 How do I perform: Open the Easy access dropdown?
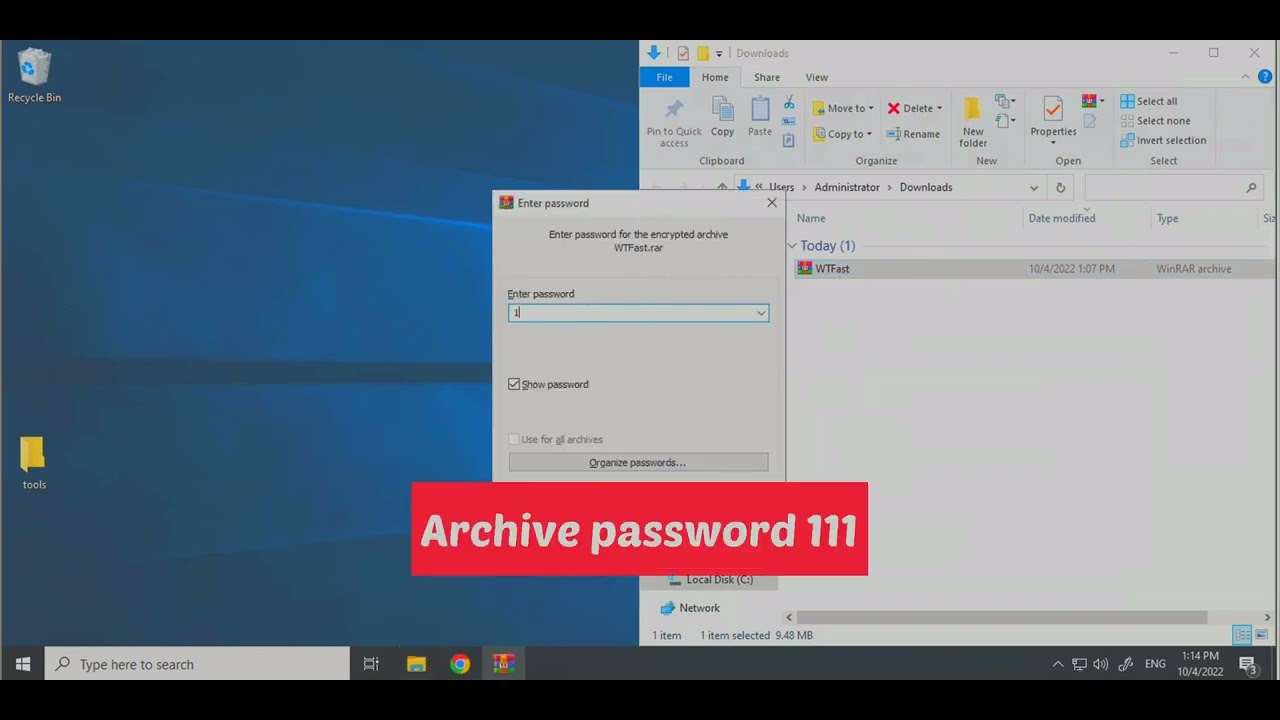click(x=1006, y=121)
